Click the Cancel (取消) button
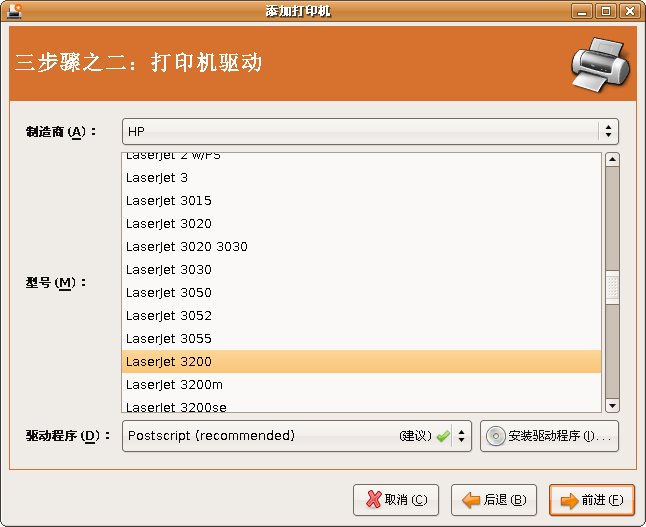This screenshot has width=646, height=527. (396, 500)
